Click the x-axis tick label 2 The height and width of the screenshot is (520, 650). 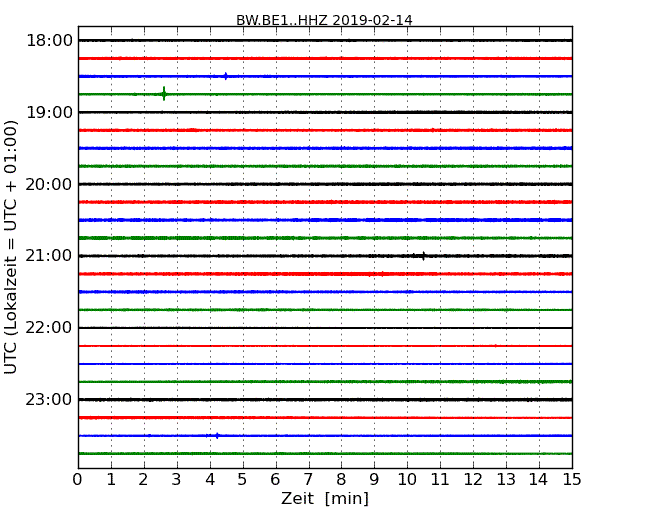point(144,479)
